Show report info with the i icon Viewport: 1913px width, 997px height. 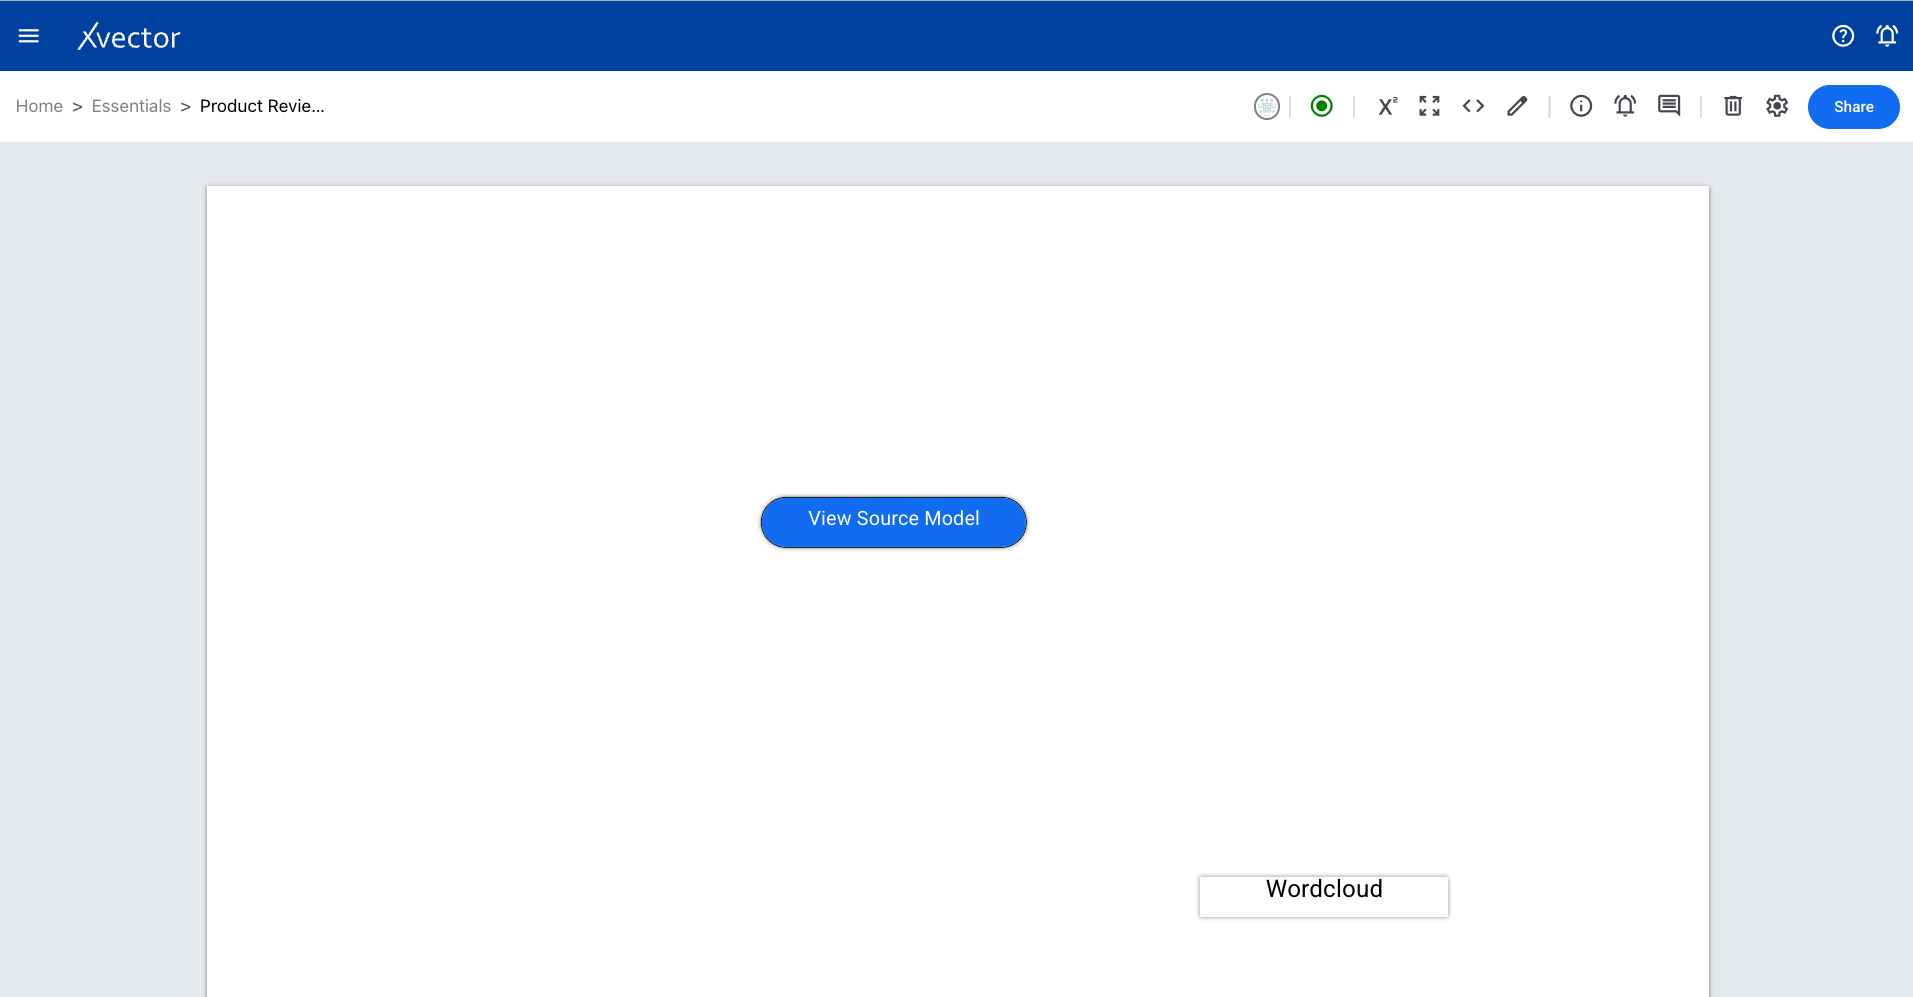coord(1581,106)
